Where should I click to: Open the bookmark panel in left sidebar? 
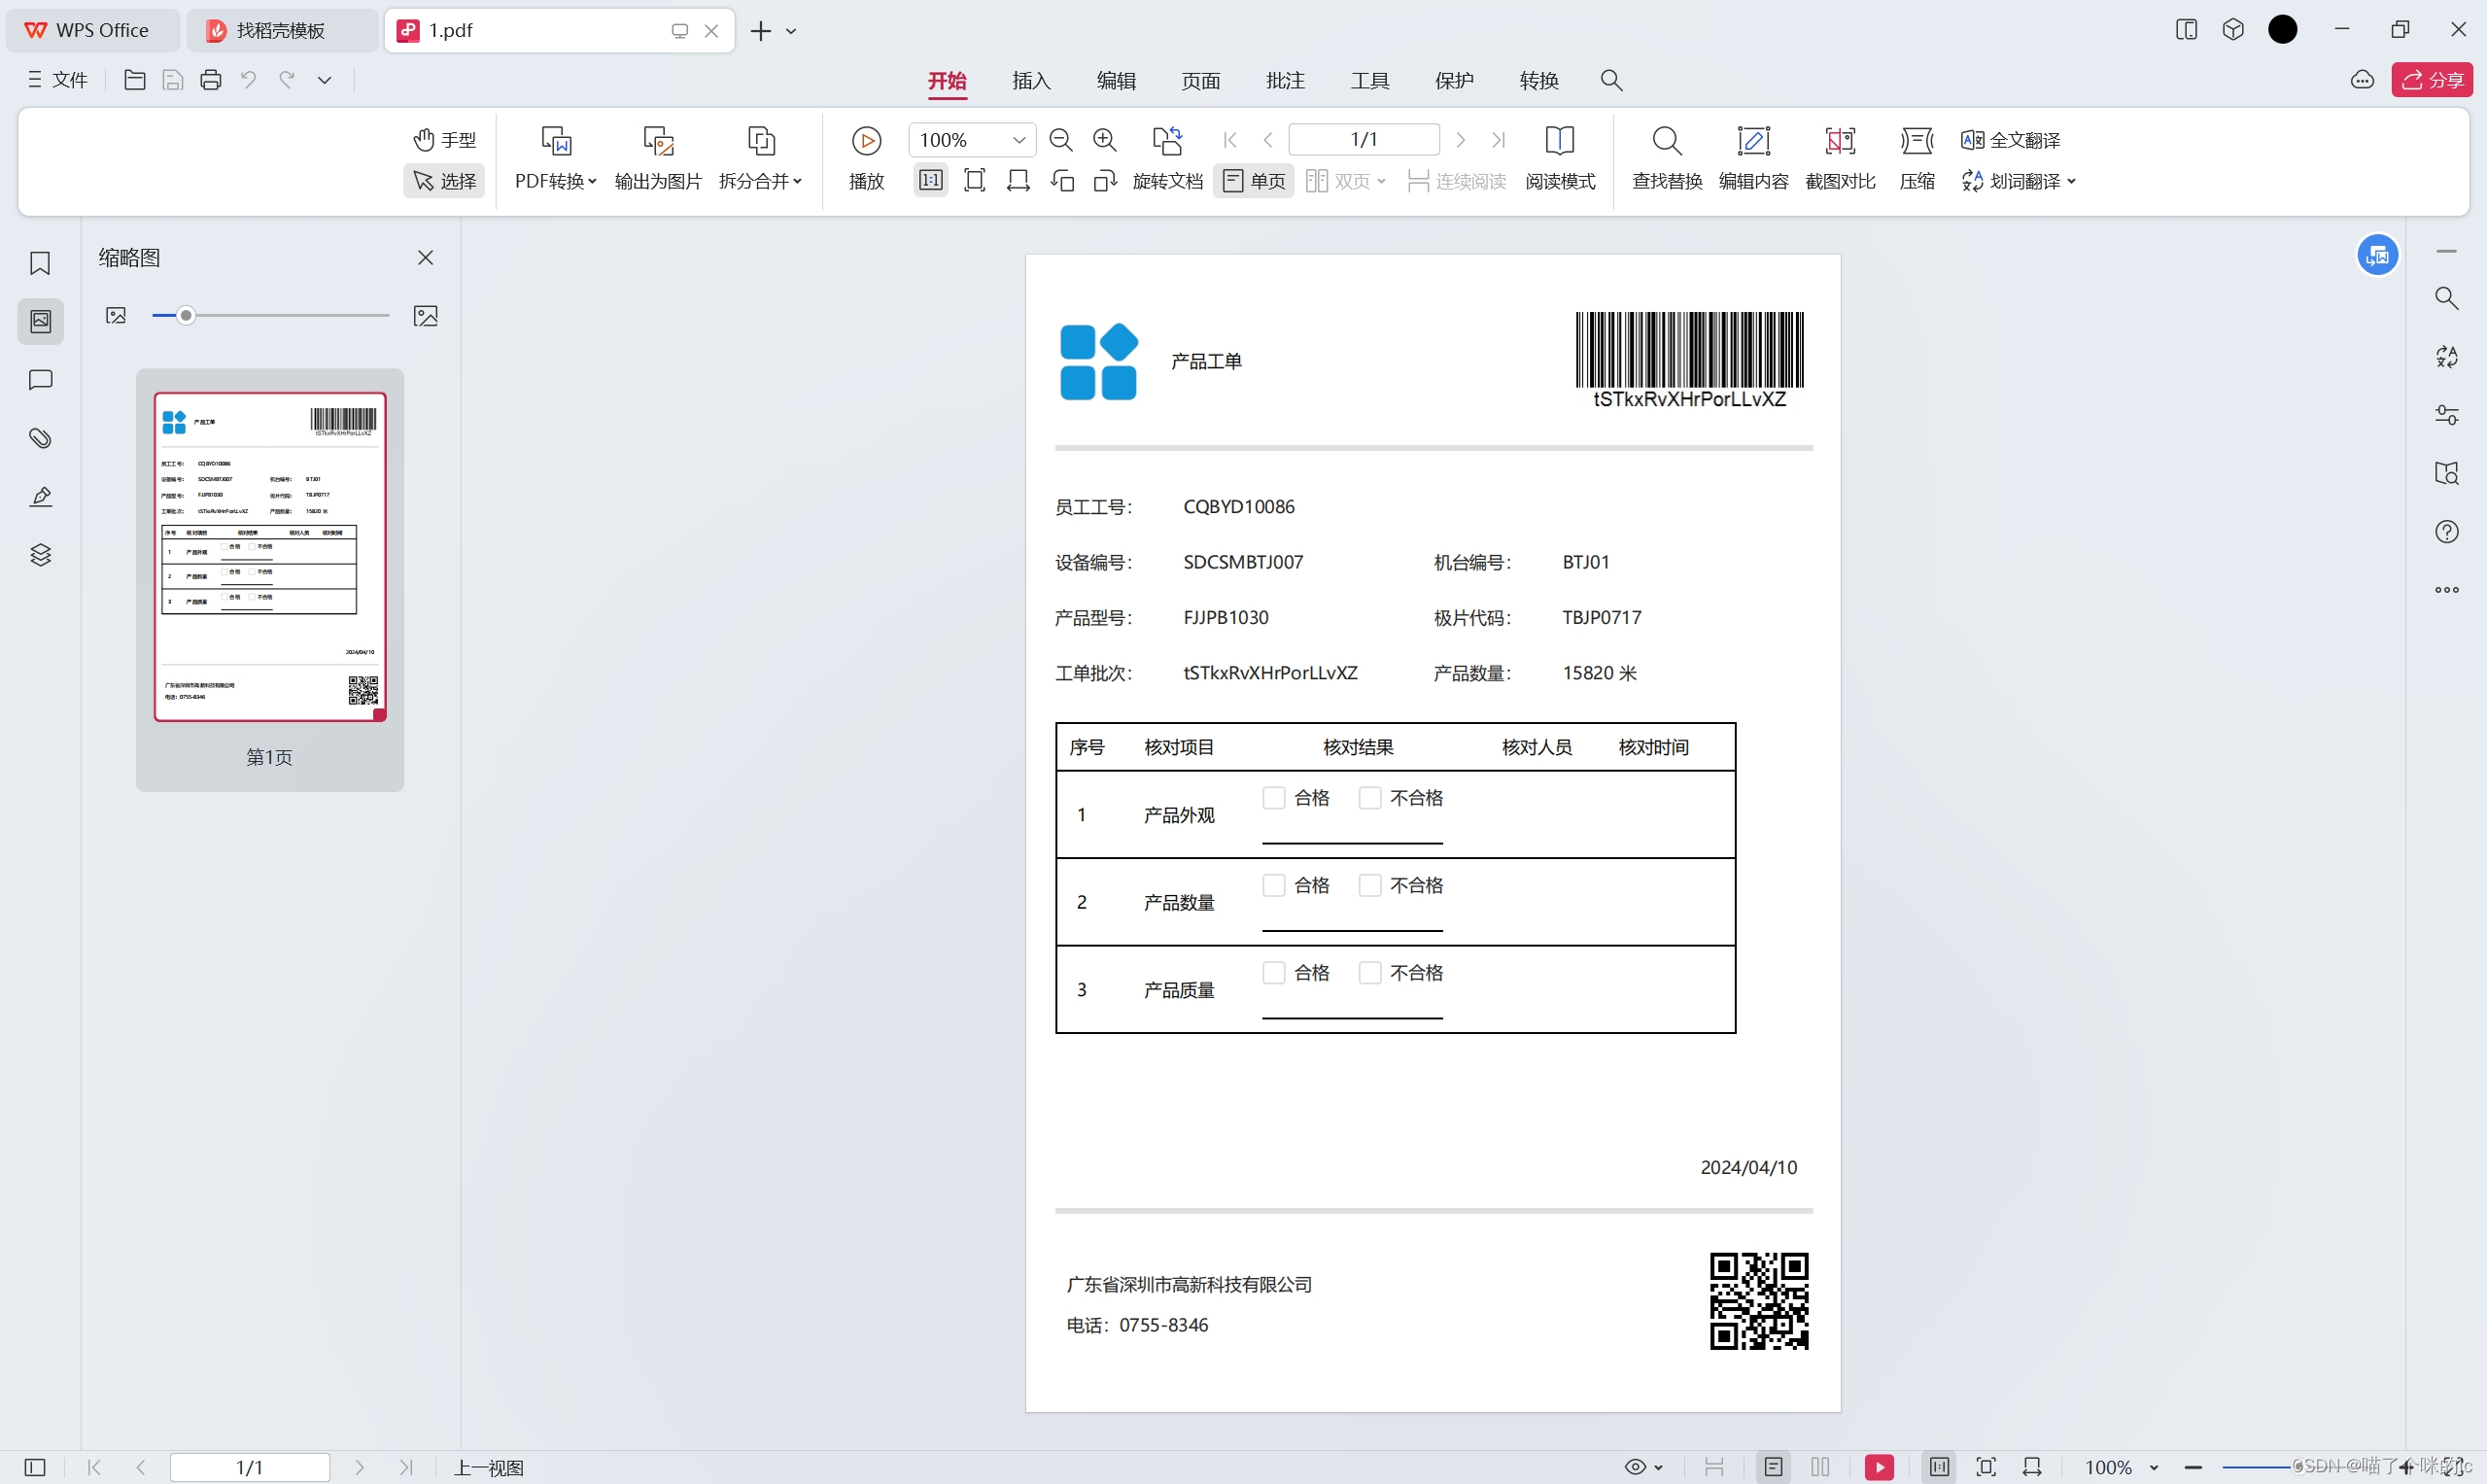pyautogui.click(x=40, y=263)
